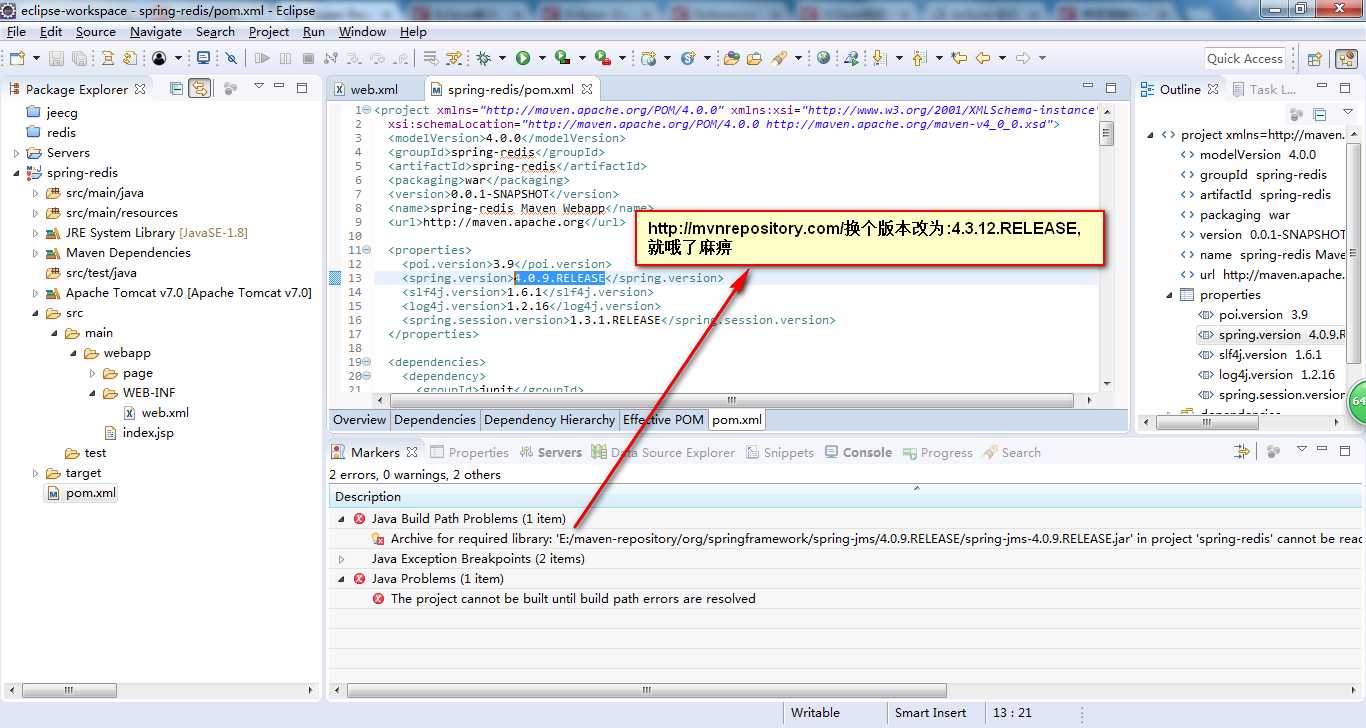Open the File menu
1366x728 pixels.
tap(16, 32)
